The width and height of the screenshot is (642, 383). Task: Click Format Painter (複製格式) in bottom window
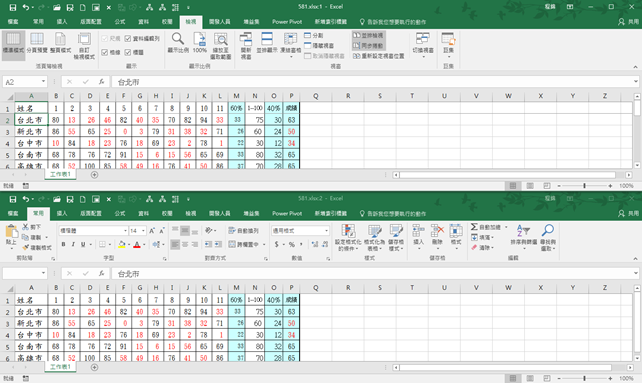(37, 247)
